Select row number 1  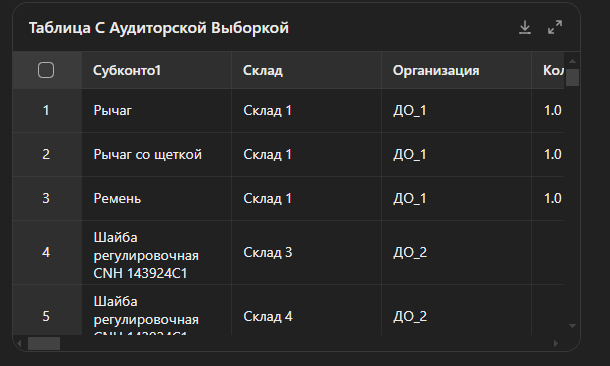point(46,110)
